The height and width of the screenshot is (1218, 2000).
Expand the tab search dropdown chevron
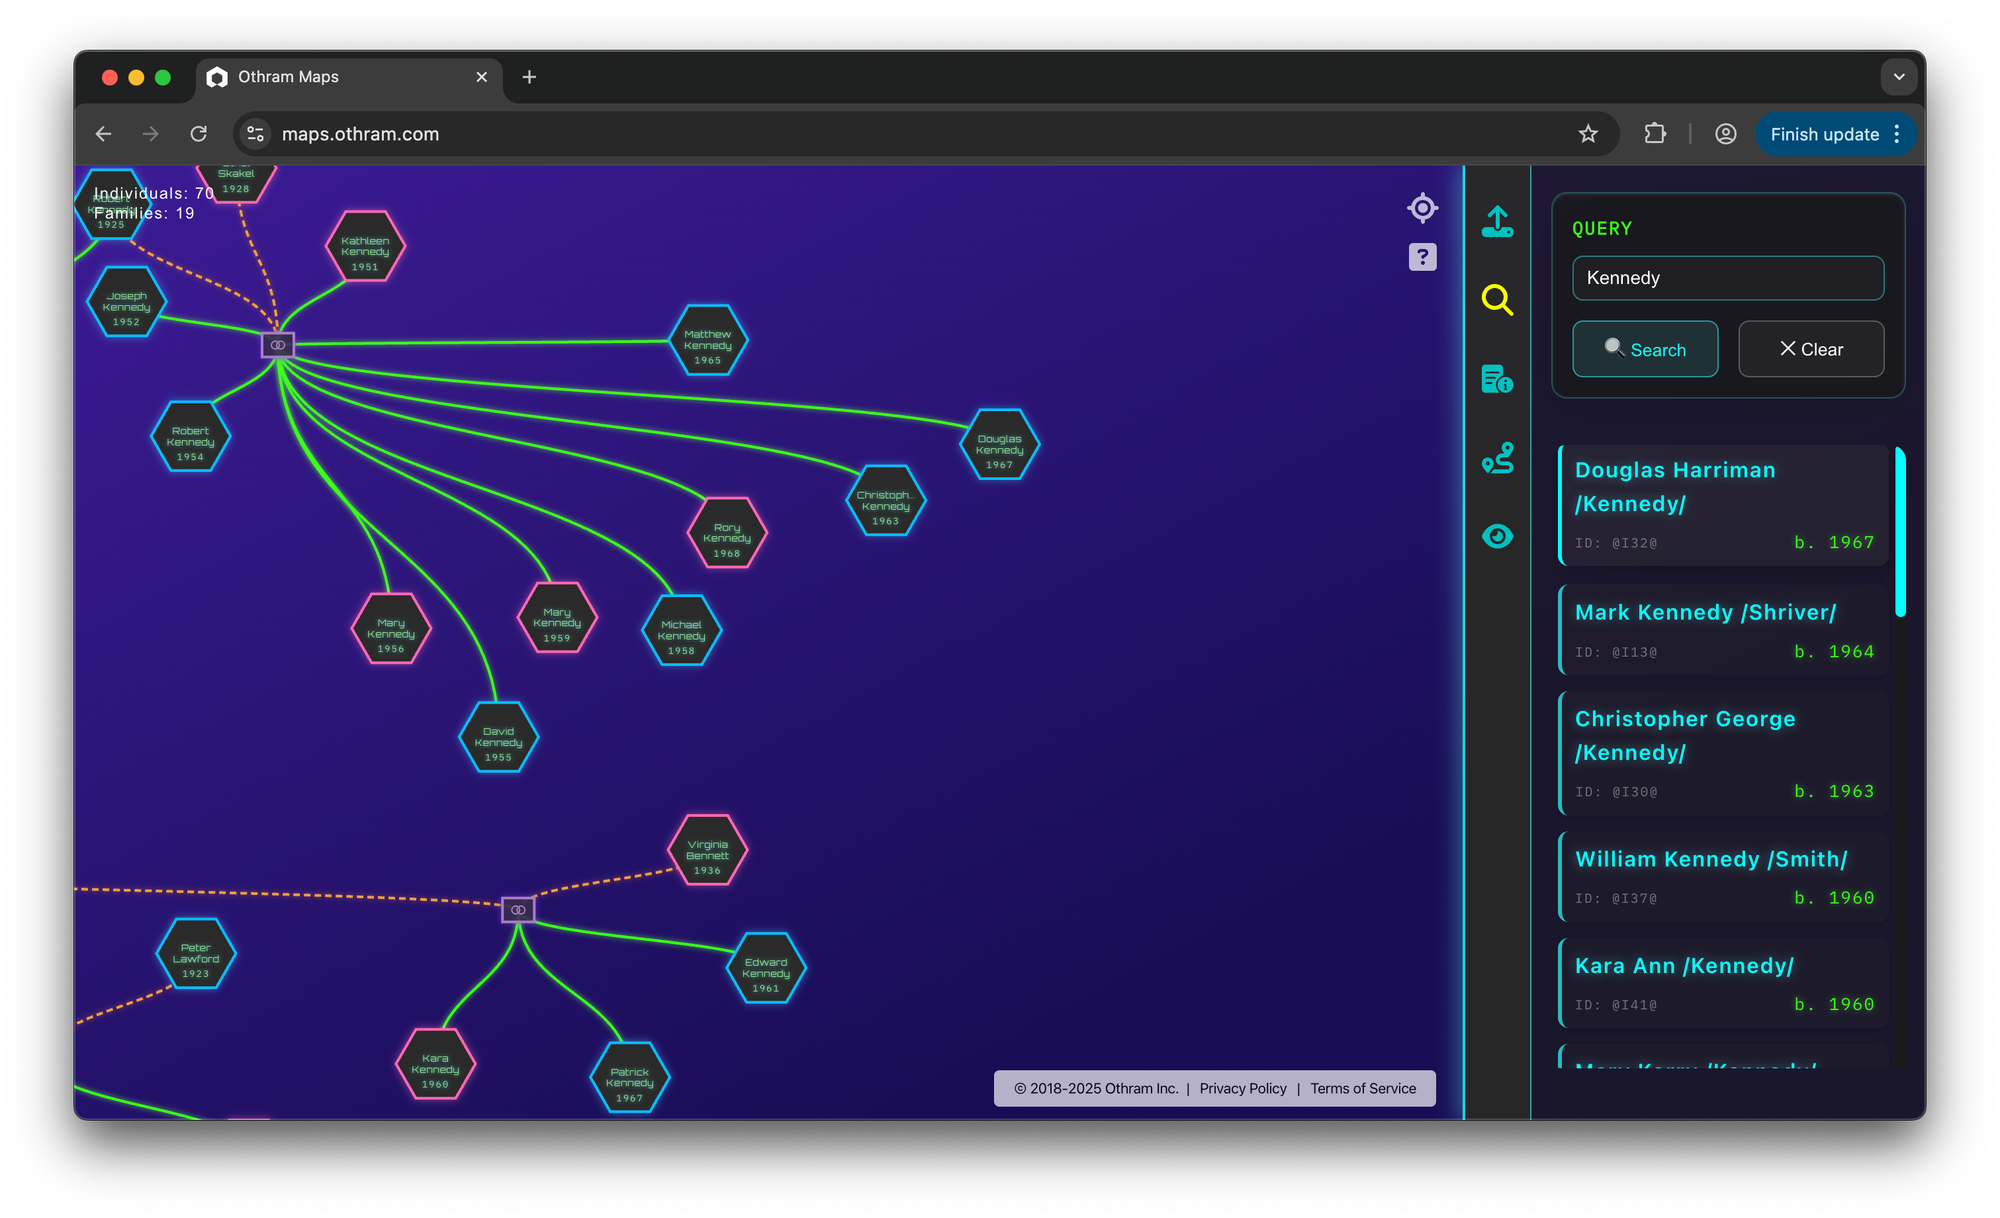1898,77
